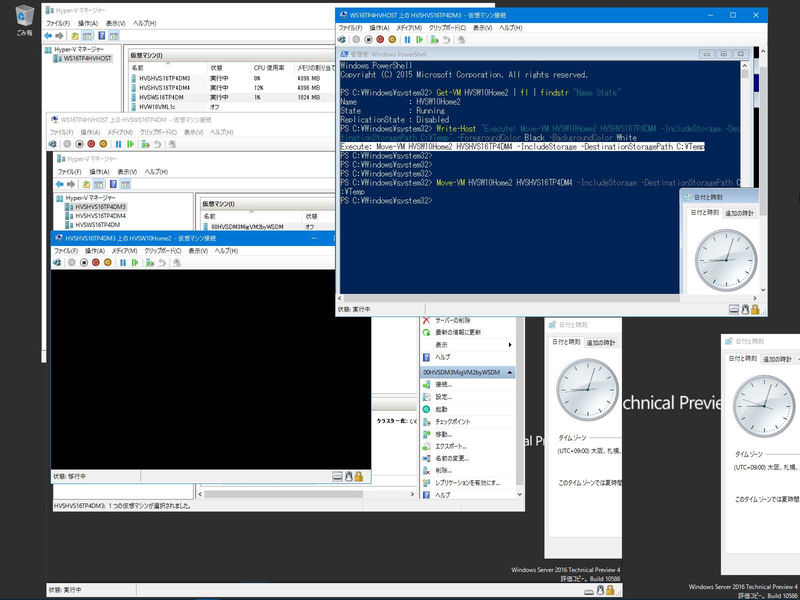The height and width of the screenshot is (600, 800).
Task: Click forward arrow in outer Hyper-V Manager toolbar
Action: pyautogui.click(x=59, y=36)
